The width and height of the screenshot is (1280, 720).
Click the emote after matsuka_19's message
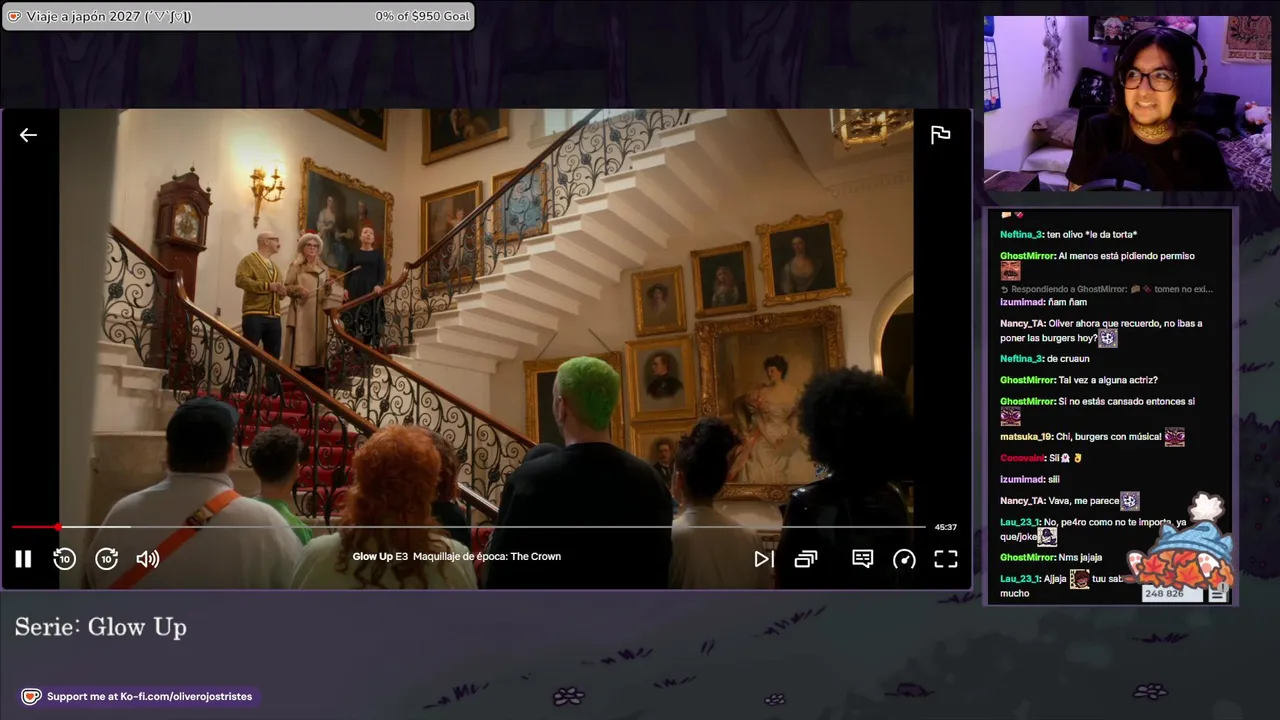tap(1174, 437)
